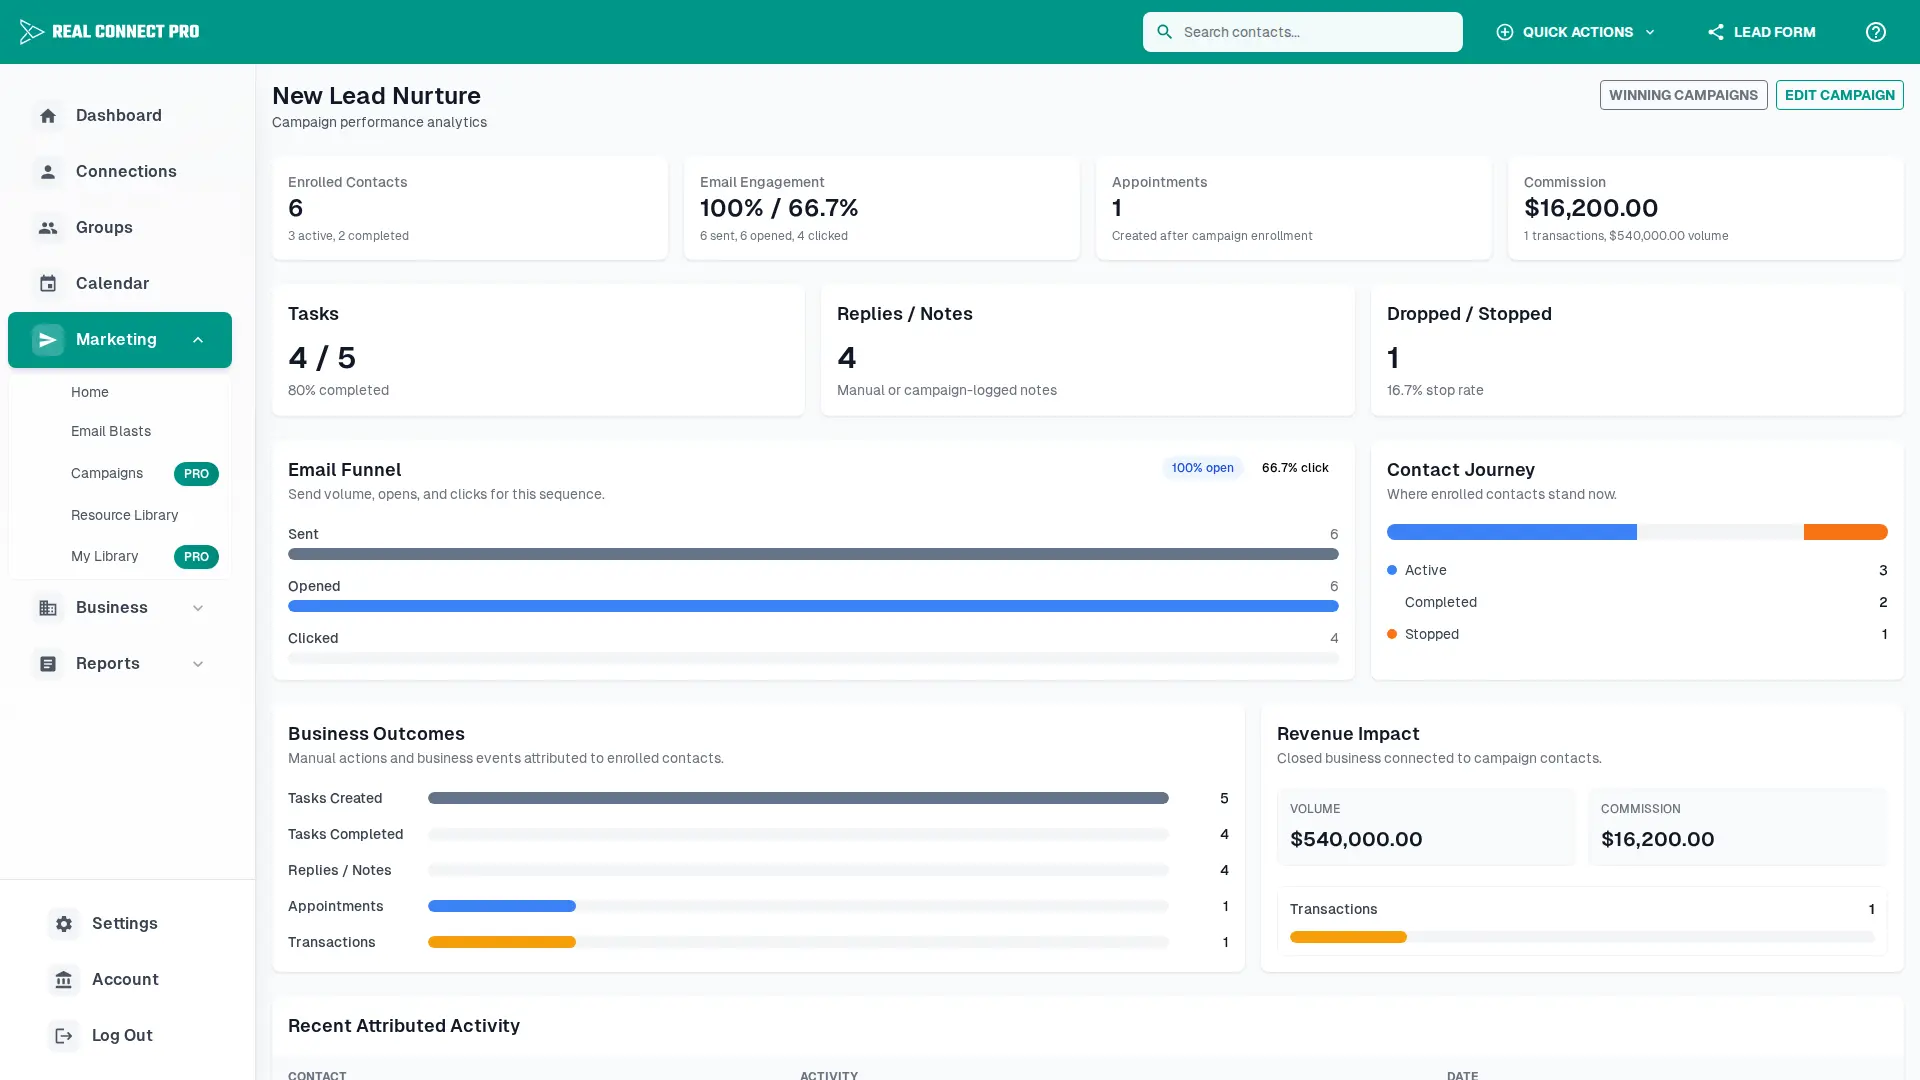Click the Sent progress bar
Screen dimensions: 1920x1080
[x=813, y=554]
